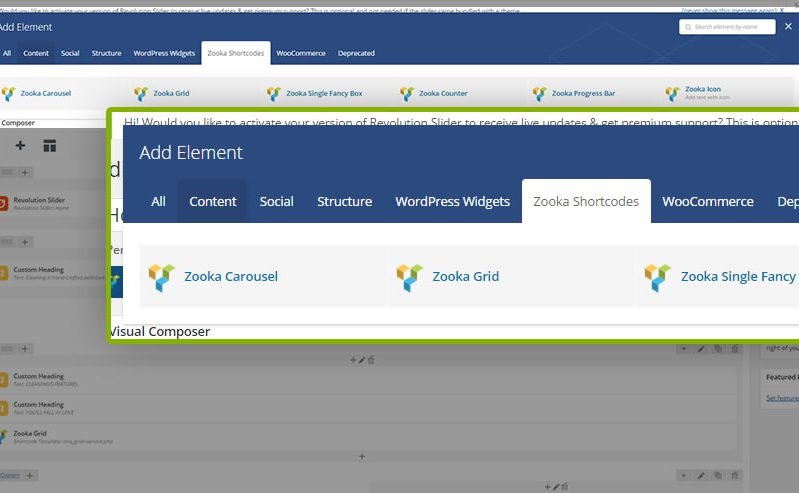
Task: Click the 'Set feature' link in the Featured box
Action: pyautogui.click(x=782, y=398)
